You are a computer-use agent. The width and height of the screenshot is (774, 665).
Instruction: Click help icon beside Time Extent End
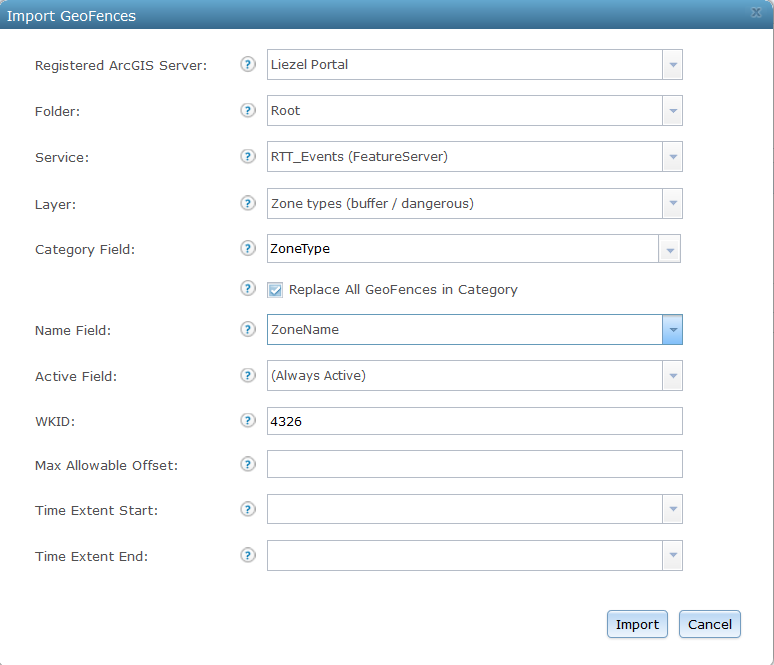[248, 555]
